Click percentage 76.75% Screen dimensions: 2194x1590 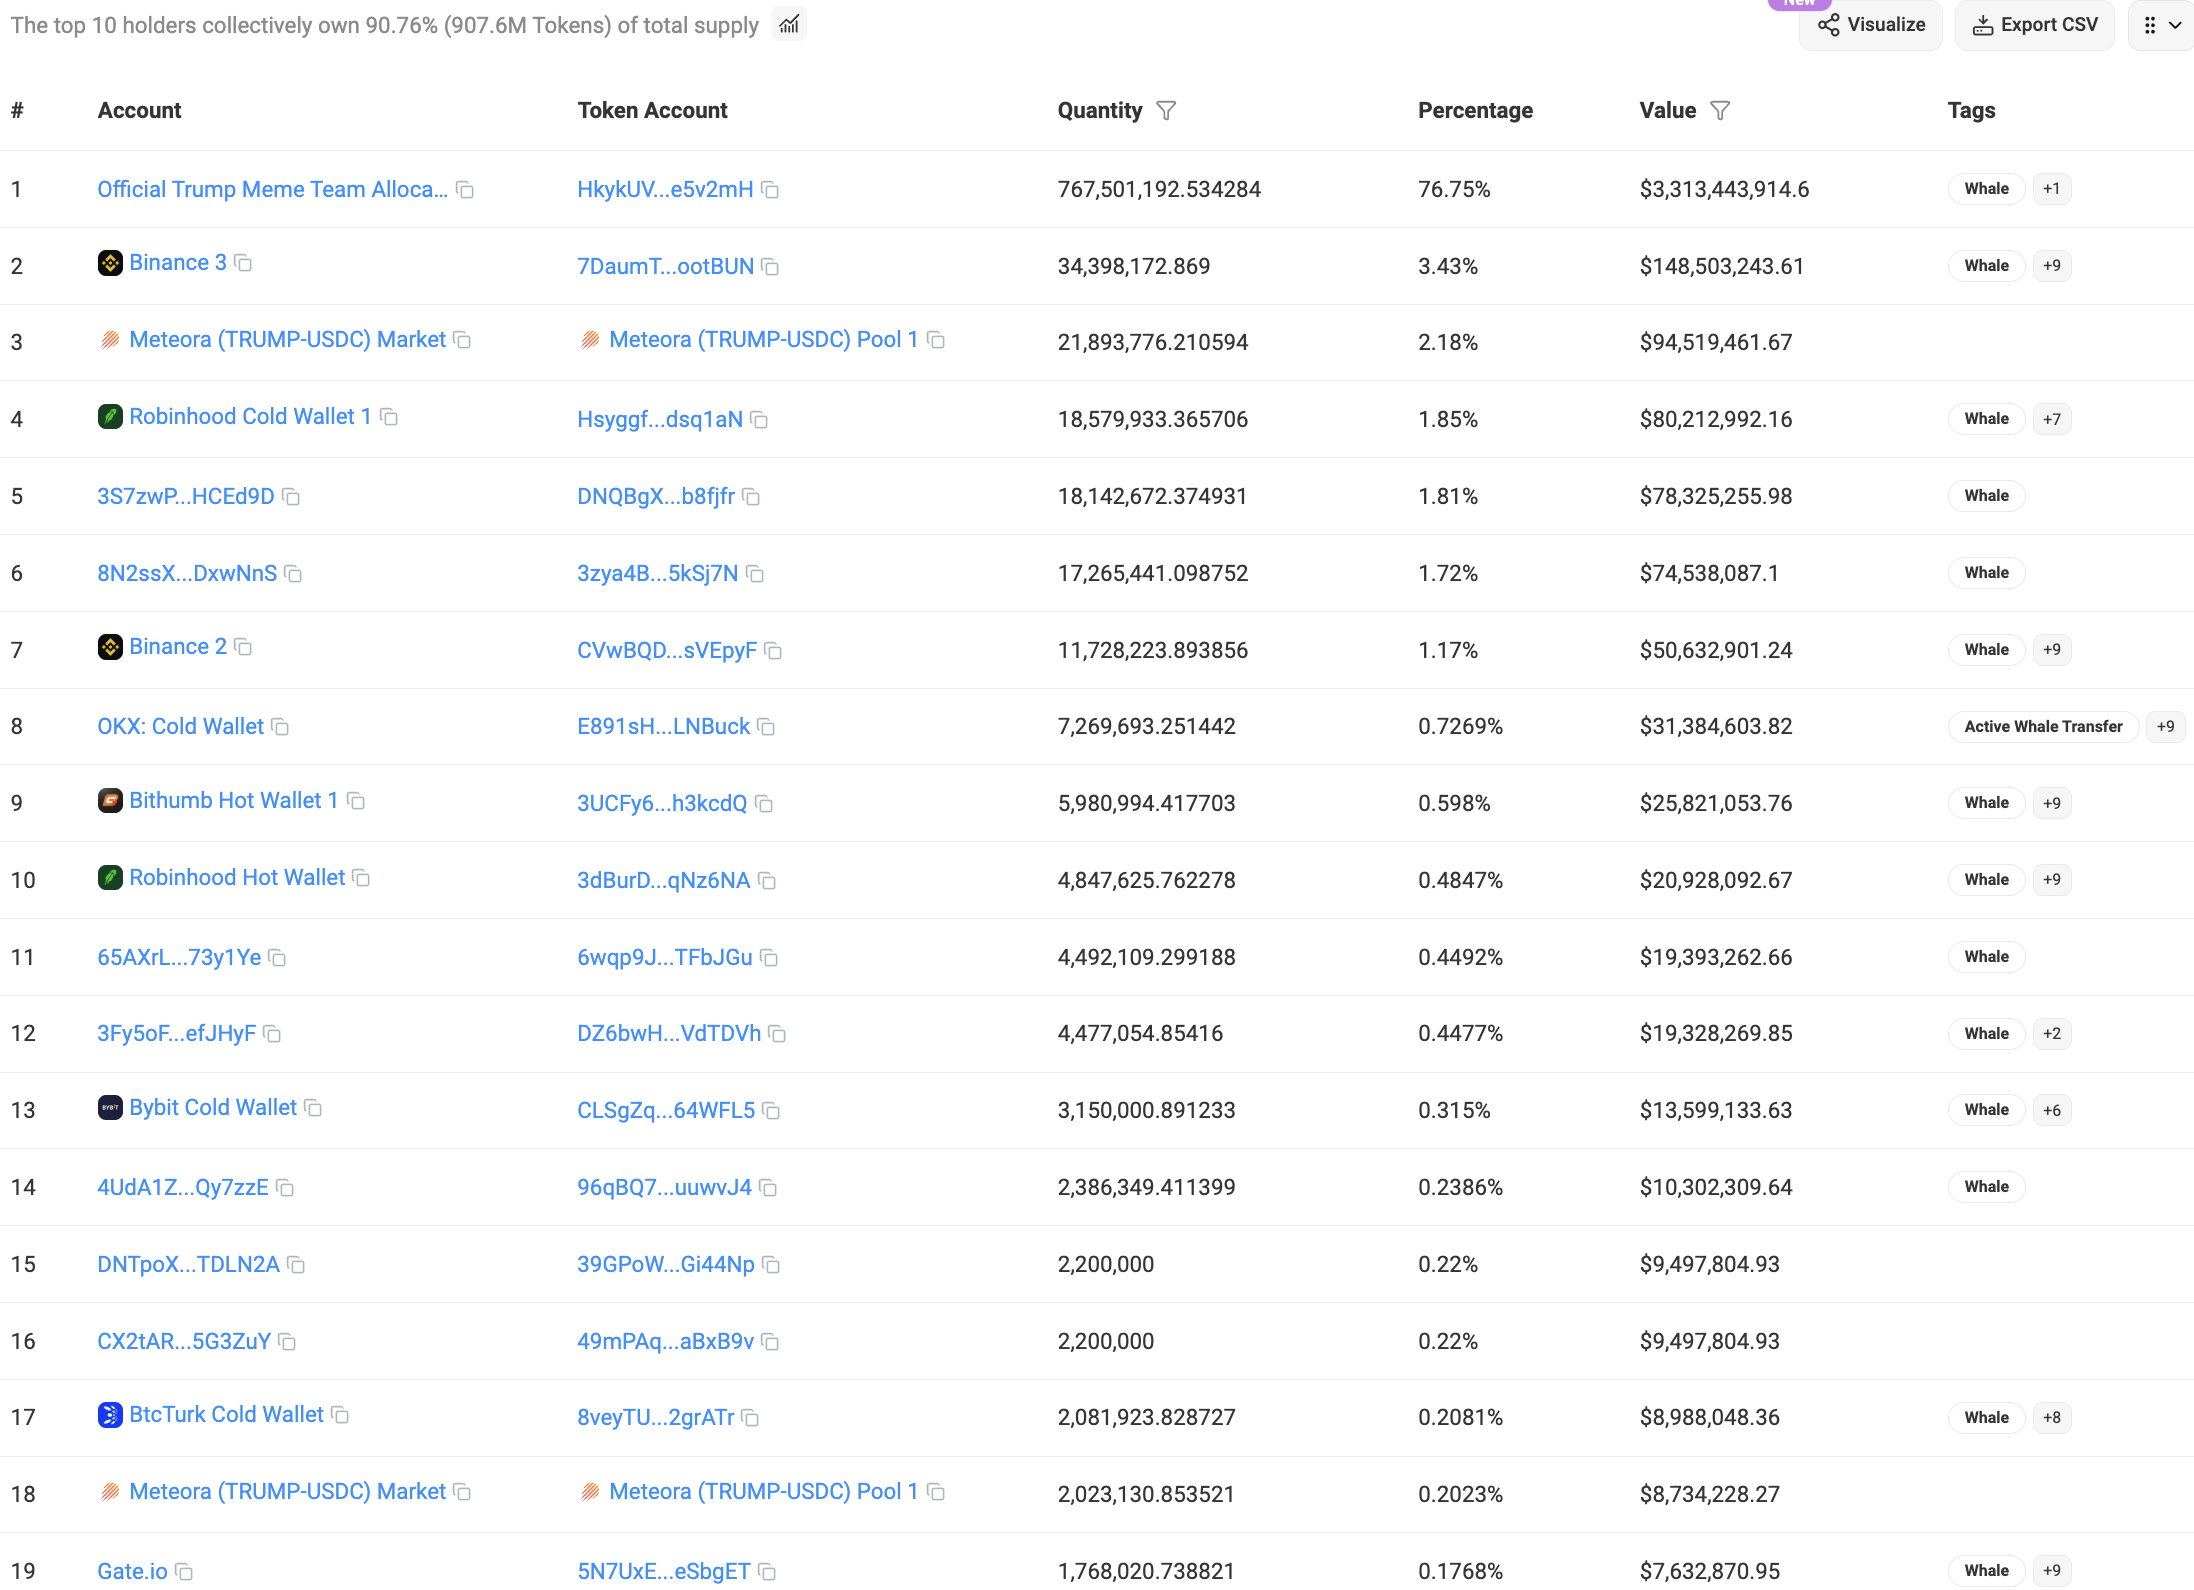coord(1454,190)
